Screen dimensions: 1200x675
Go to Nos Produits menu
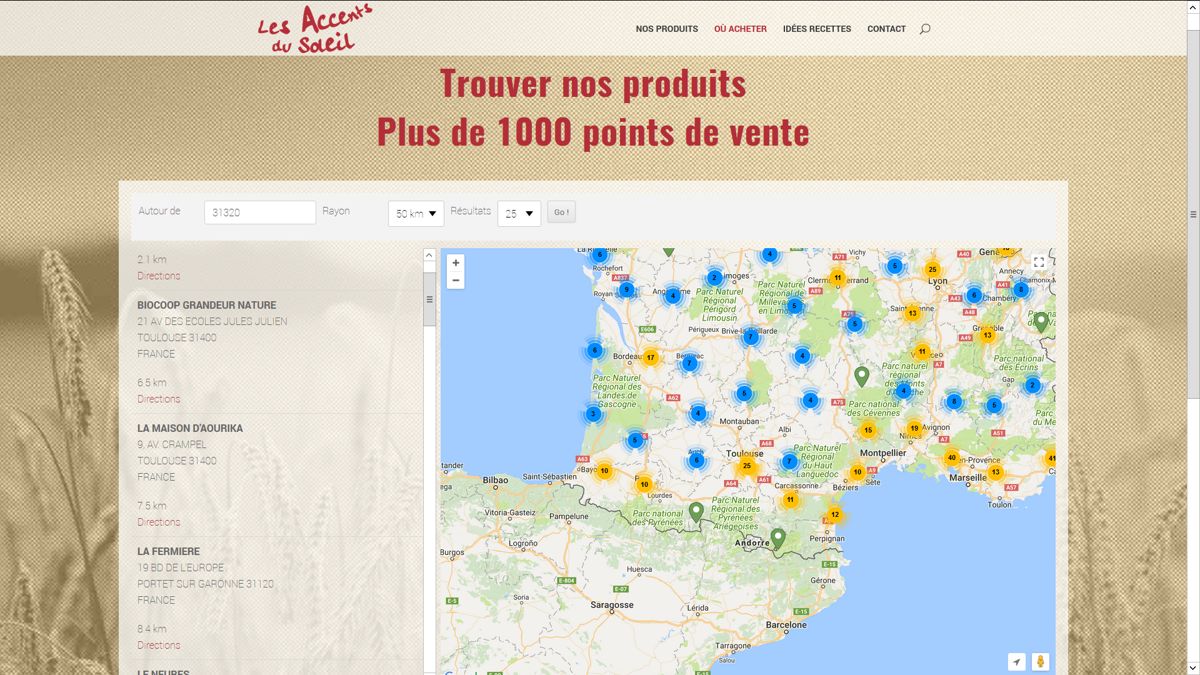pyautogui.click(x=667, y=29)
